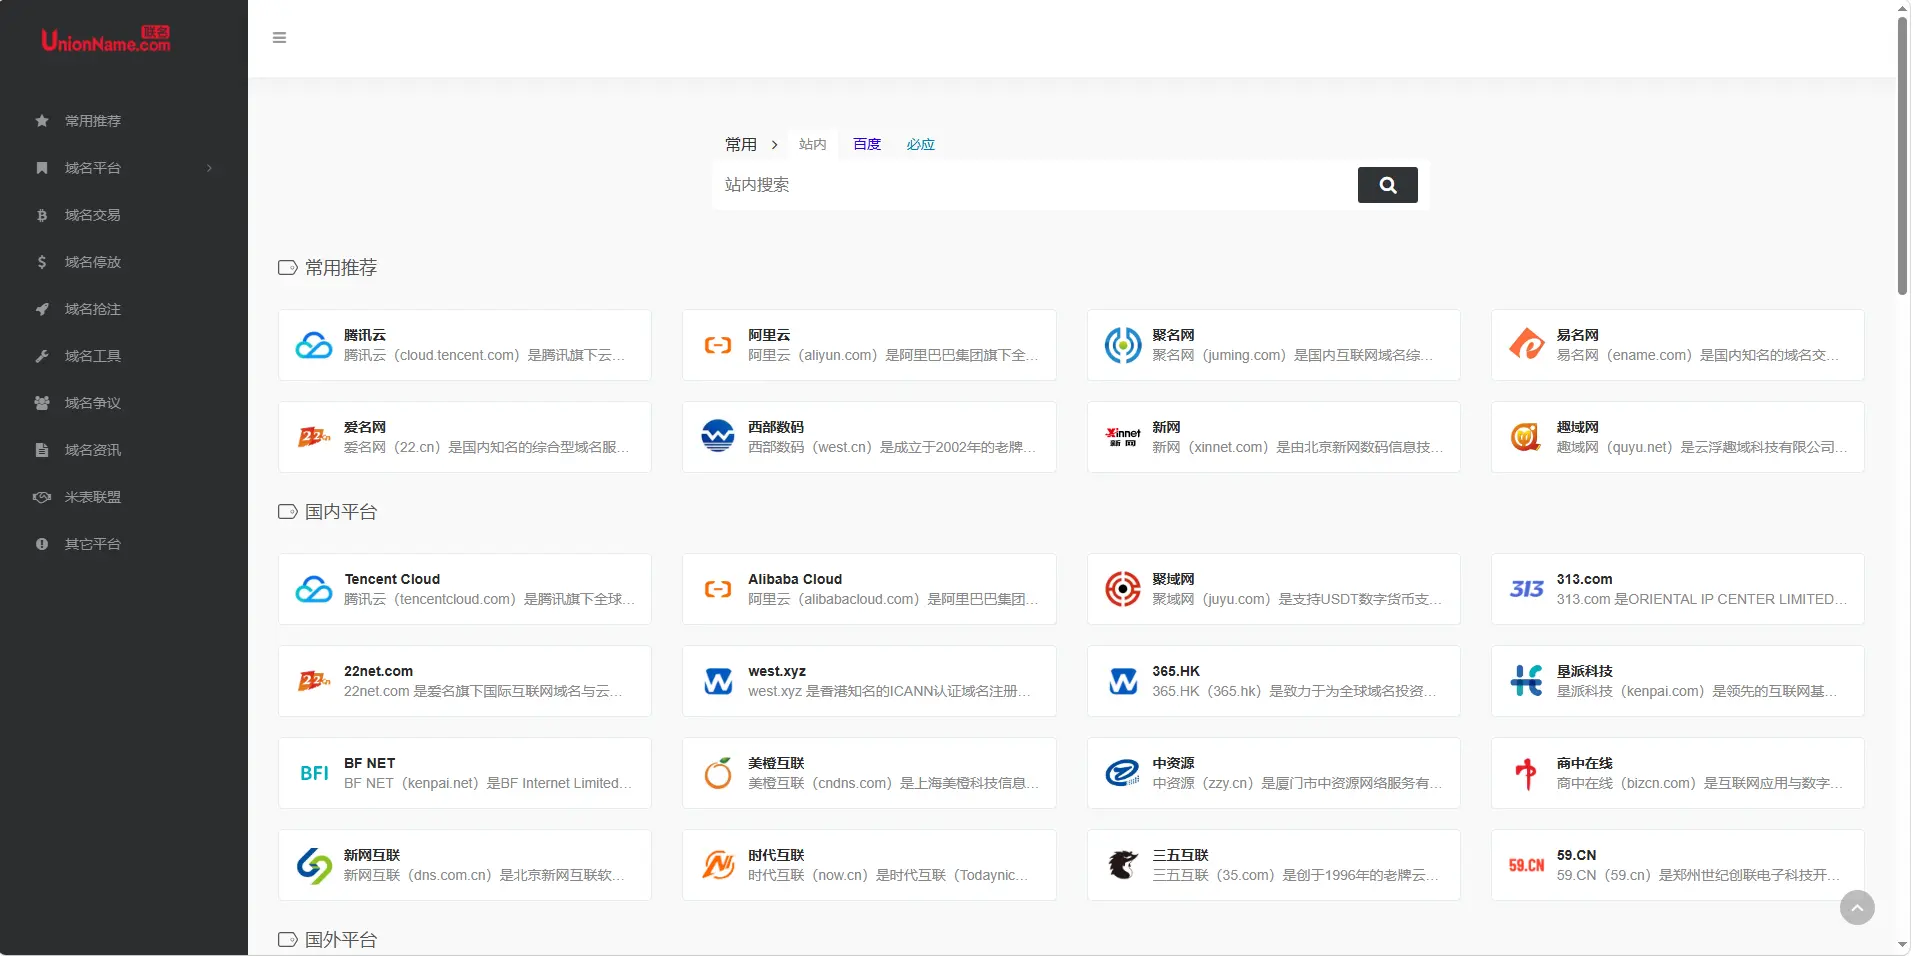Click the 新网 Xinnet logo
Viewport: 1913px width, 956px height.
click(1123, 437)
